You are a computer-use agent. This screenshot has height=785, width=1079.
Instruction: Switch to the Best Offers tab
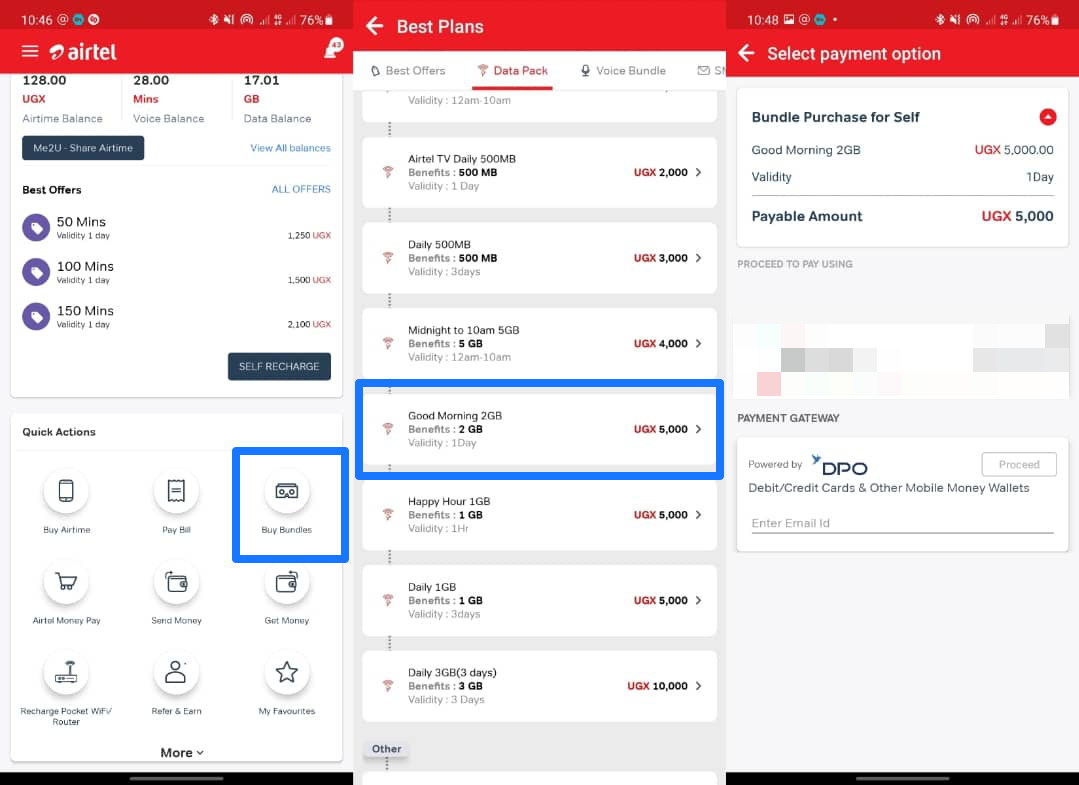pos(408,71)
